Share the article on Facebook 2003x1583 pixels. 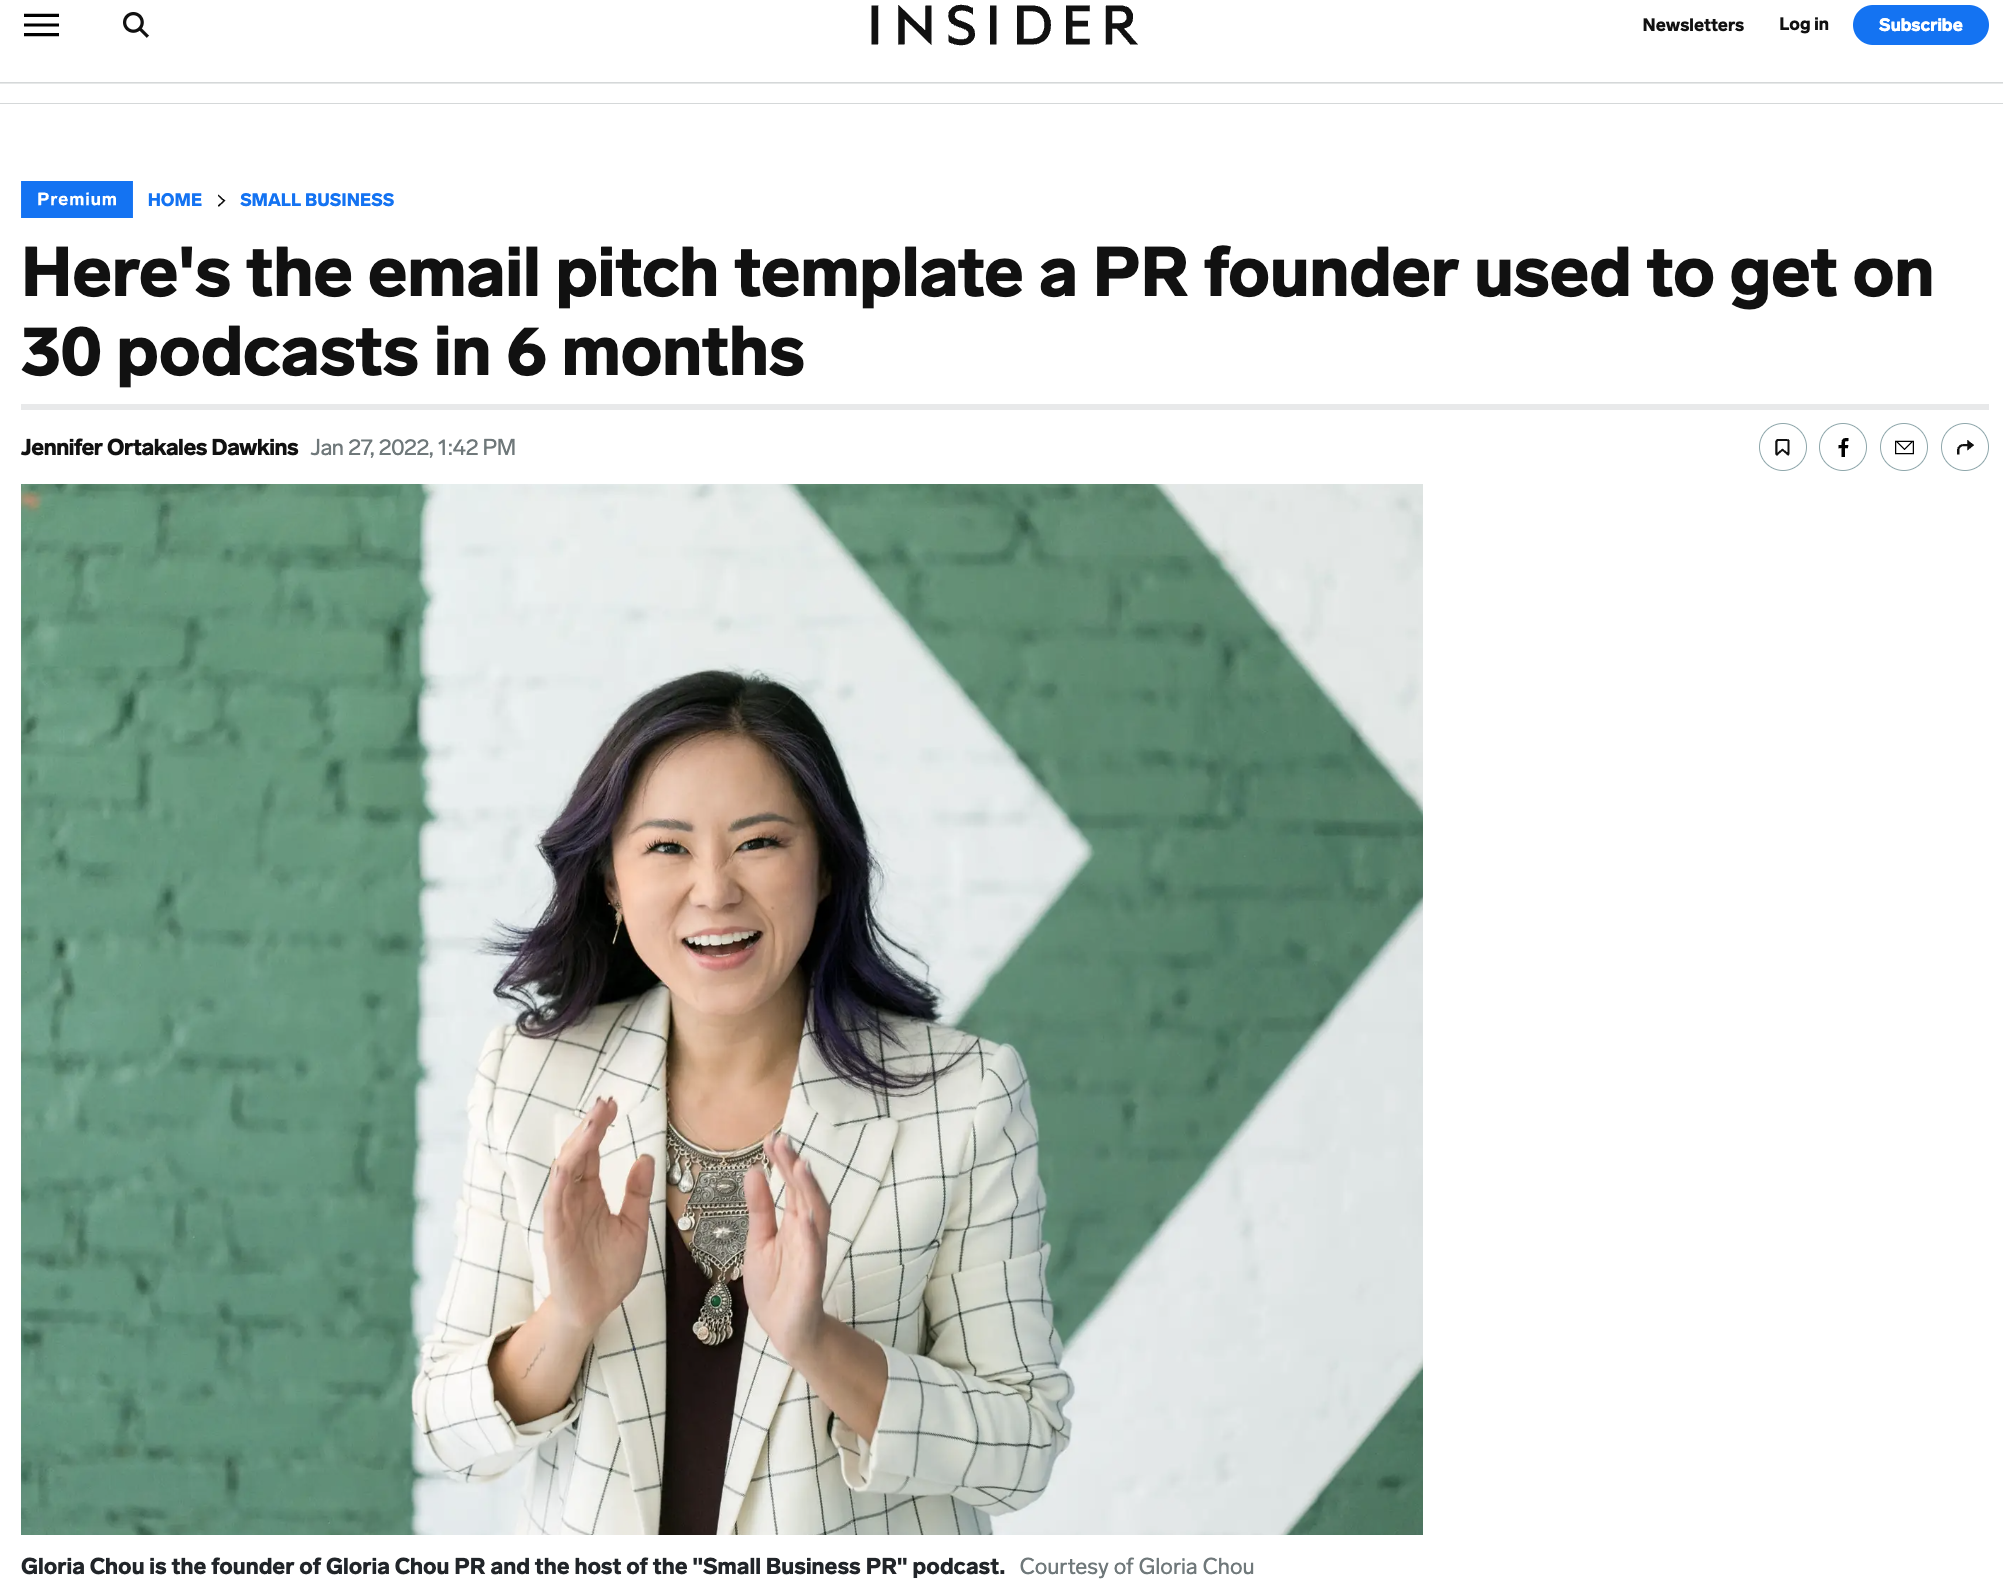(1843, 447)
